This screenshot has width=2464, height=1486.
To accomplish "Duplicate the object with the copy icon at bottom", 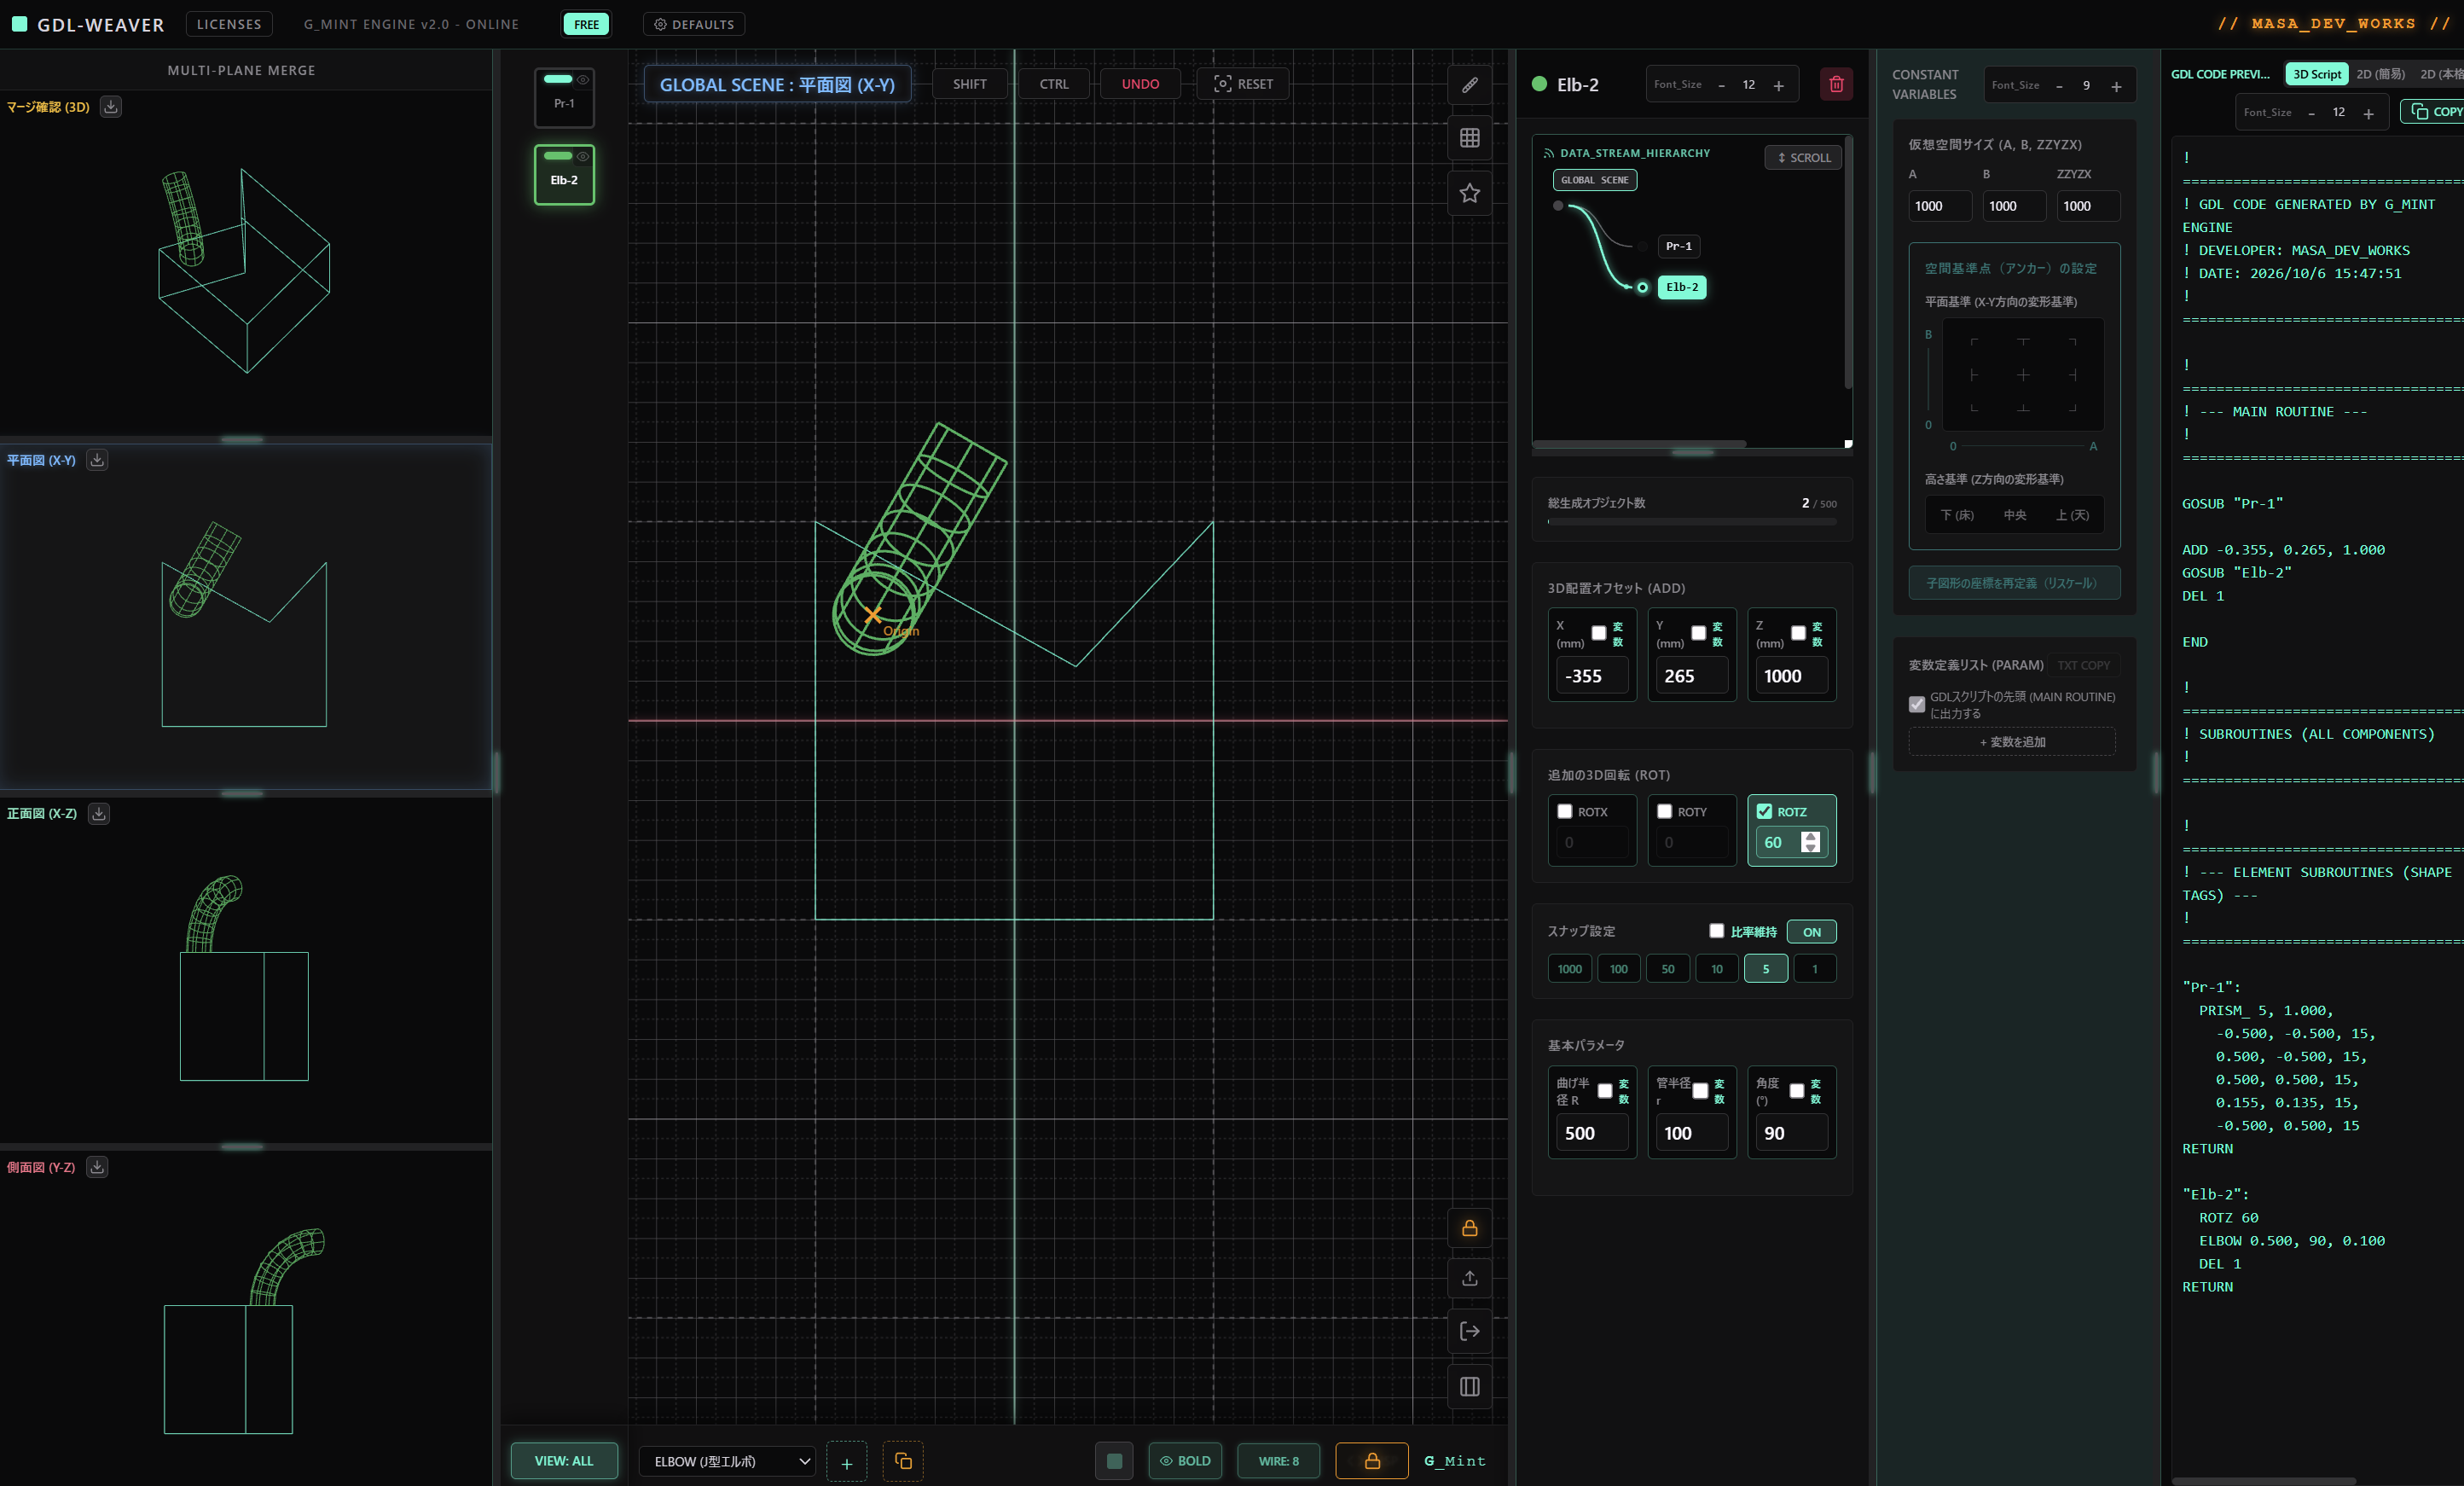I will (903, 1461).
